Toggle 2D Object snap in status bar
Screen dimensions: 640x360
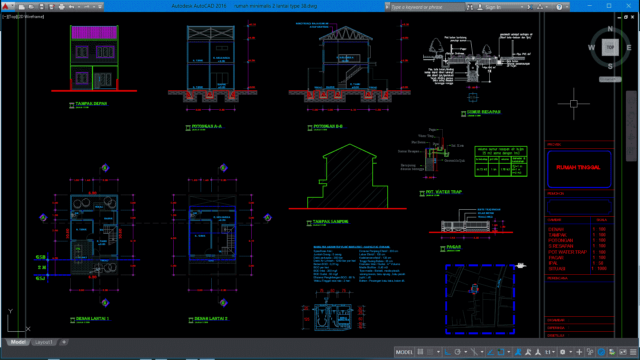point(501,352)
